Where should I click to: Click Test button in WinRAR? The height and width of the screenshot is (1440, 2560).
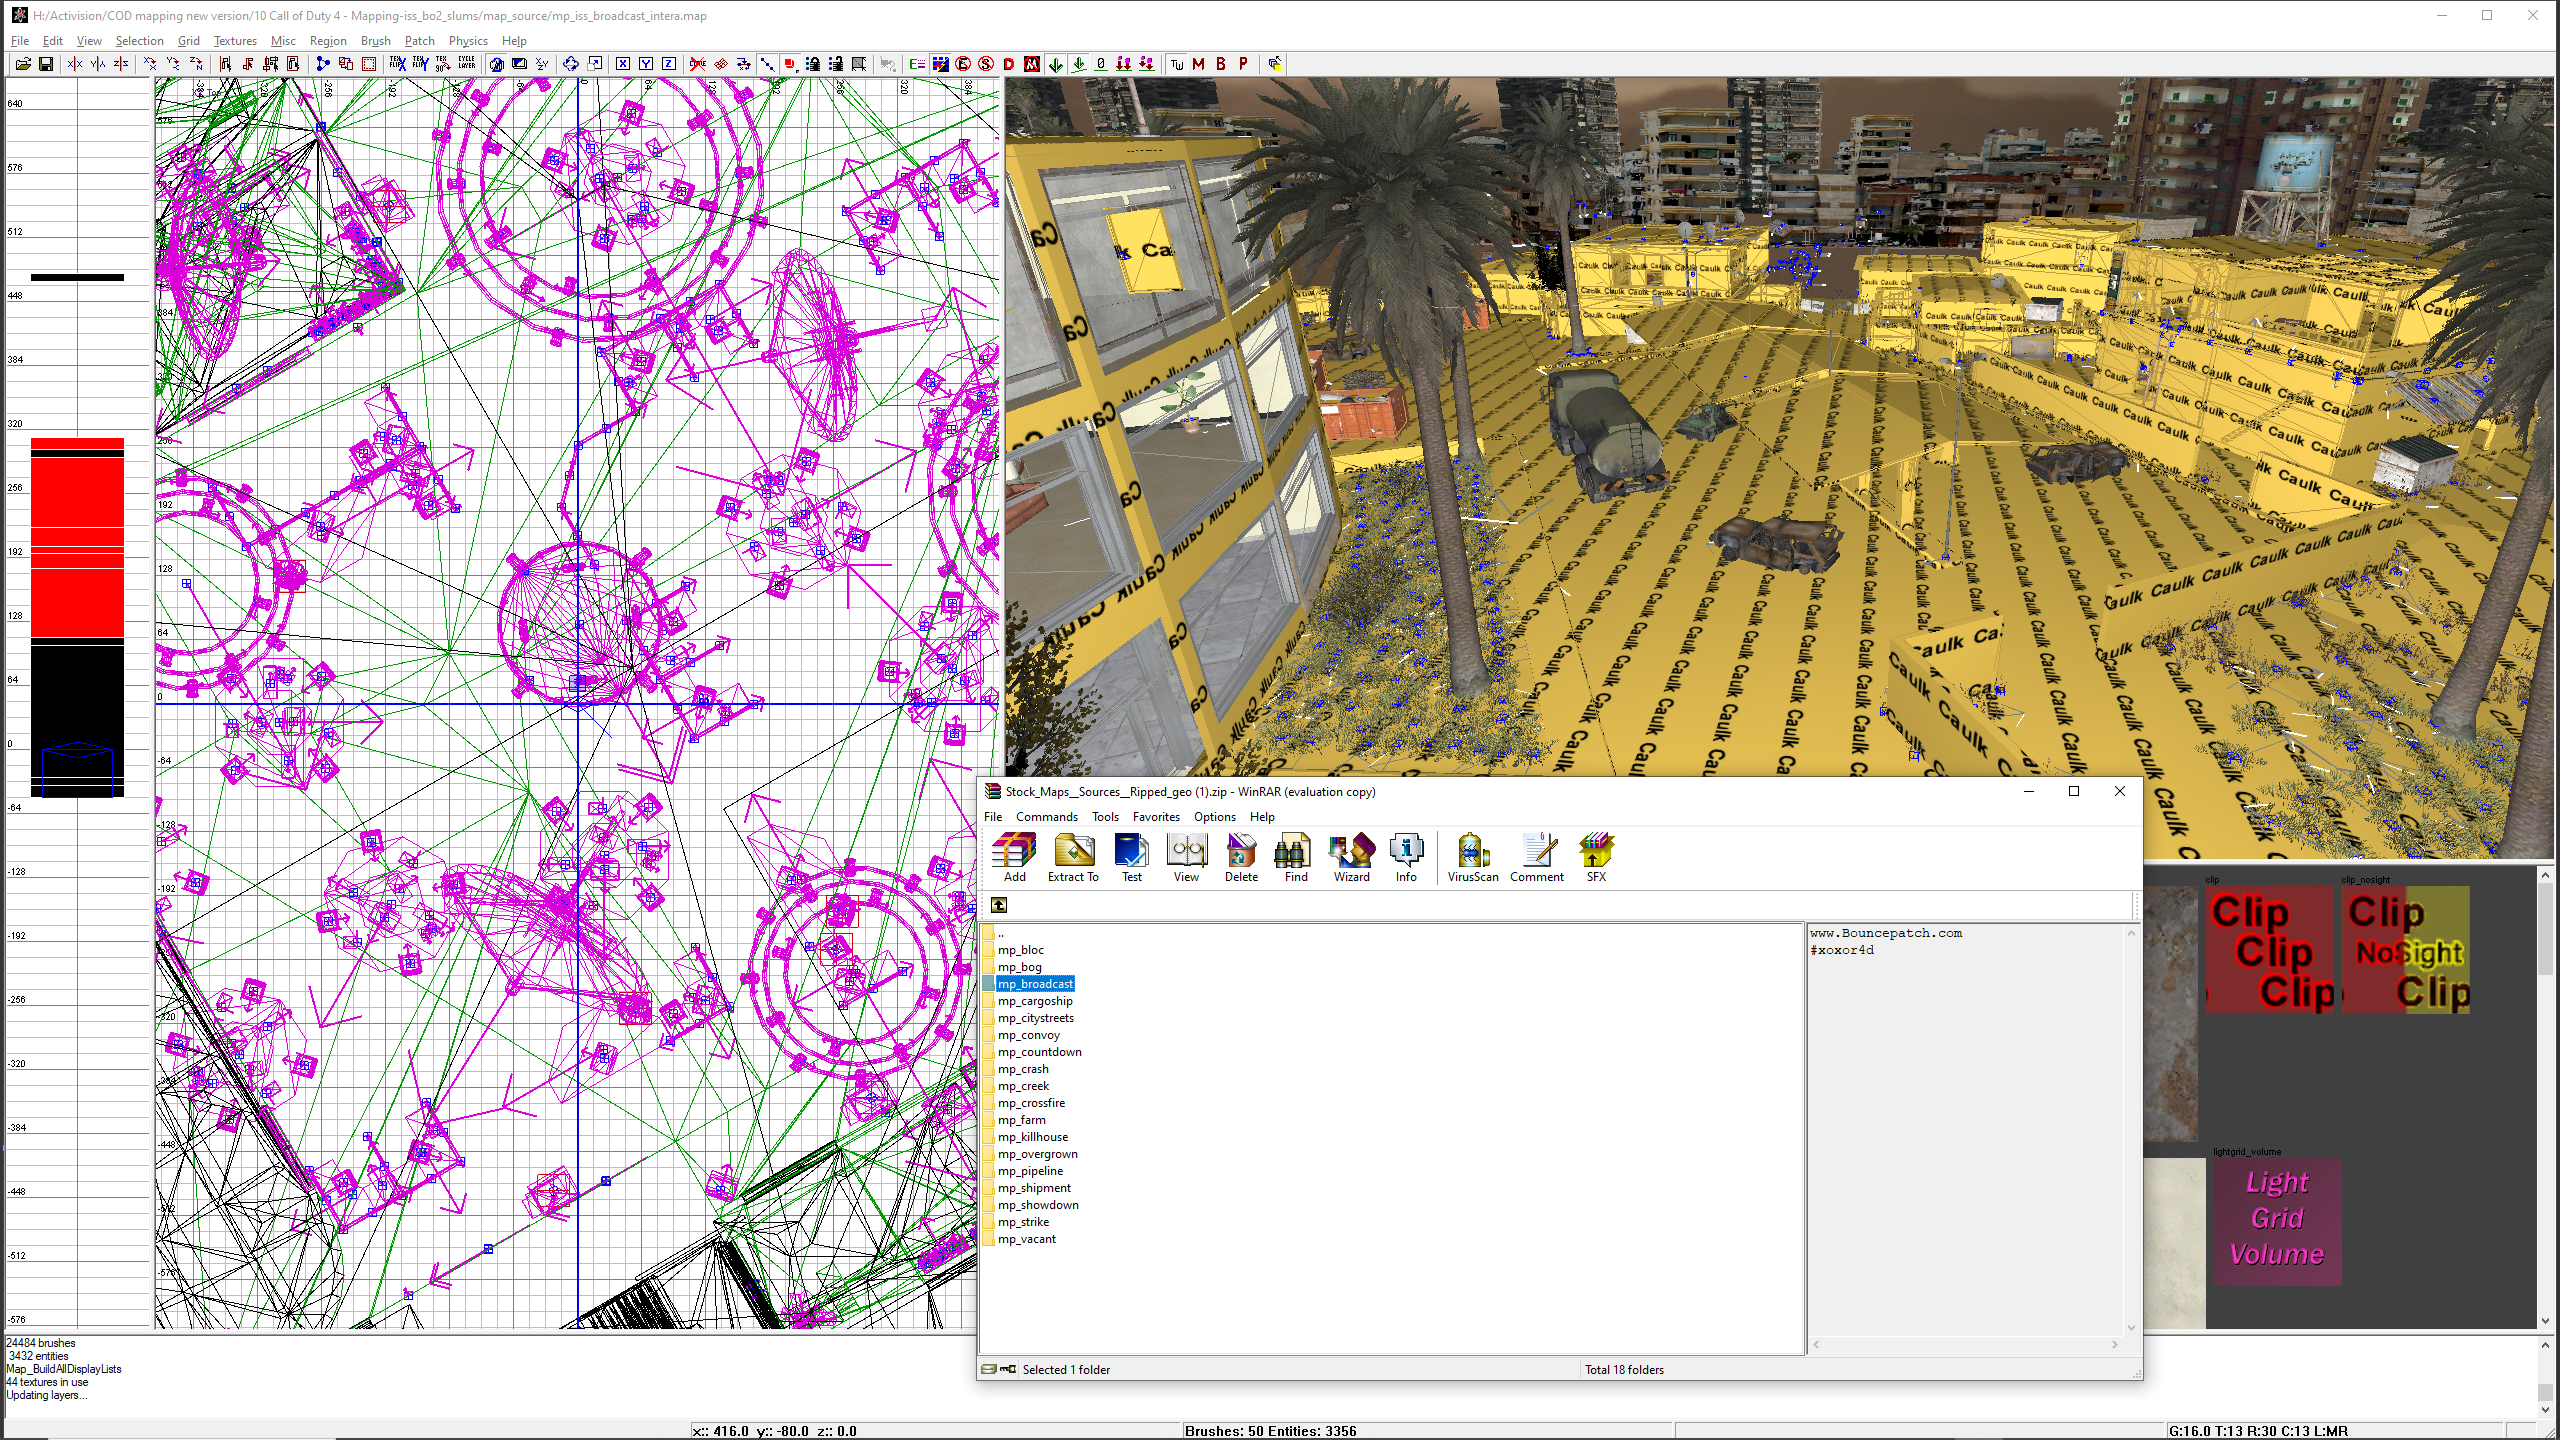[x=1131, y=858]
